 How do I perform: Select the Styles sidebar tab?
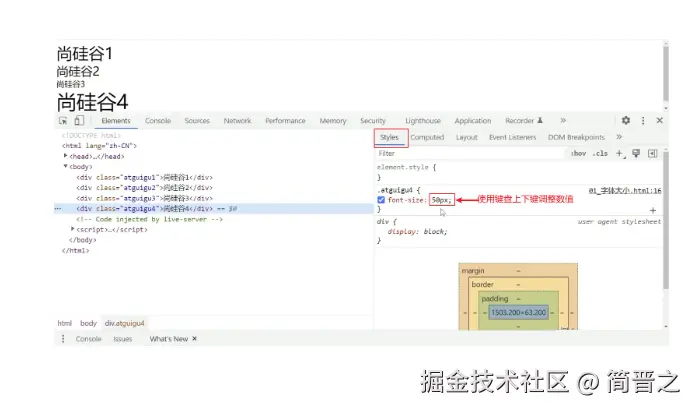pos(389,137)
